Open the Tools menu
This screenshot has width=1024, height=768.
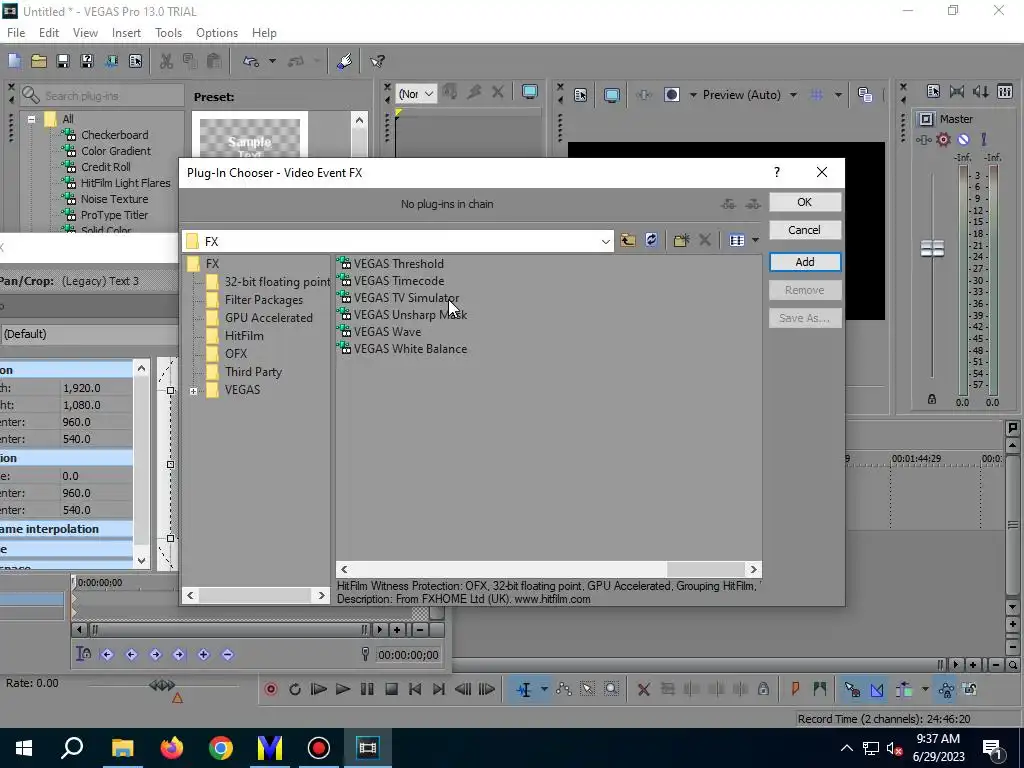[x=168, y=33]
